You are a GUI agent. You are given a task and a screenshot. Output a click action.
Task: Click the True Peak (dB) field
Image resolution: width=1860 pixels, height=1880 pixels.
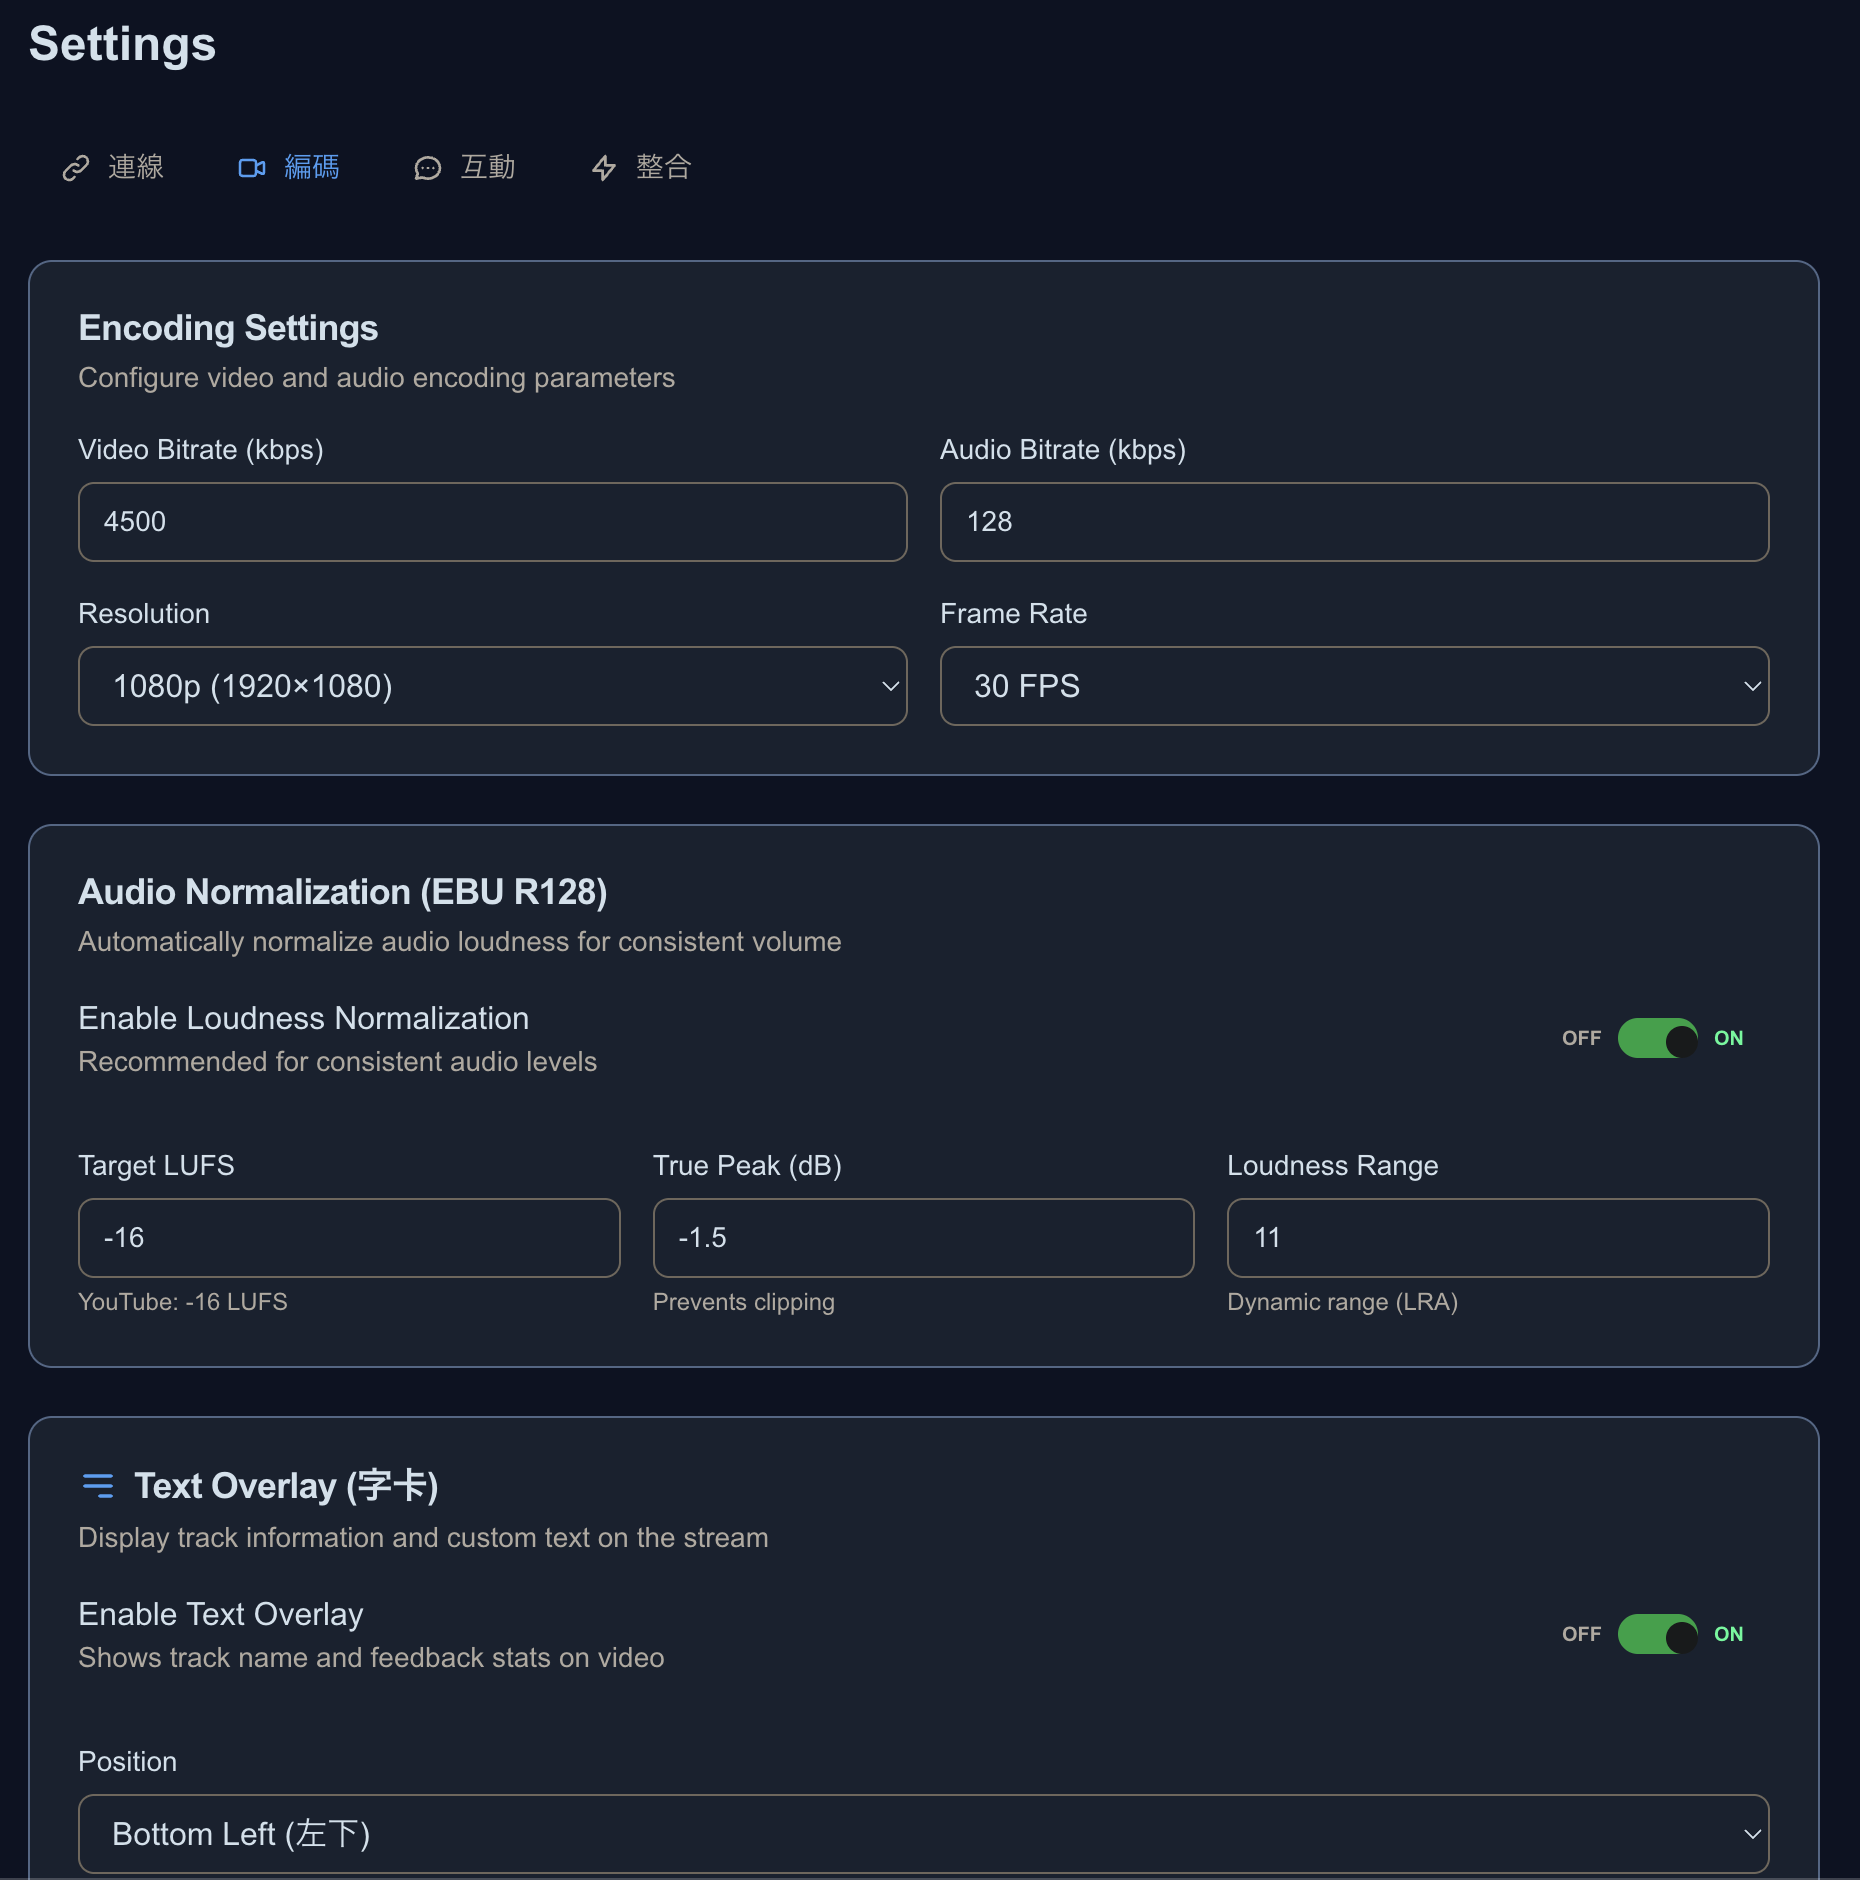[x=923, y=1238]
